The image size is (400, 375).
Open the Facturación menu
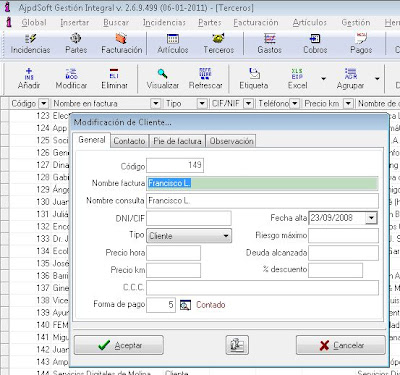click(x=256, y=23)
